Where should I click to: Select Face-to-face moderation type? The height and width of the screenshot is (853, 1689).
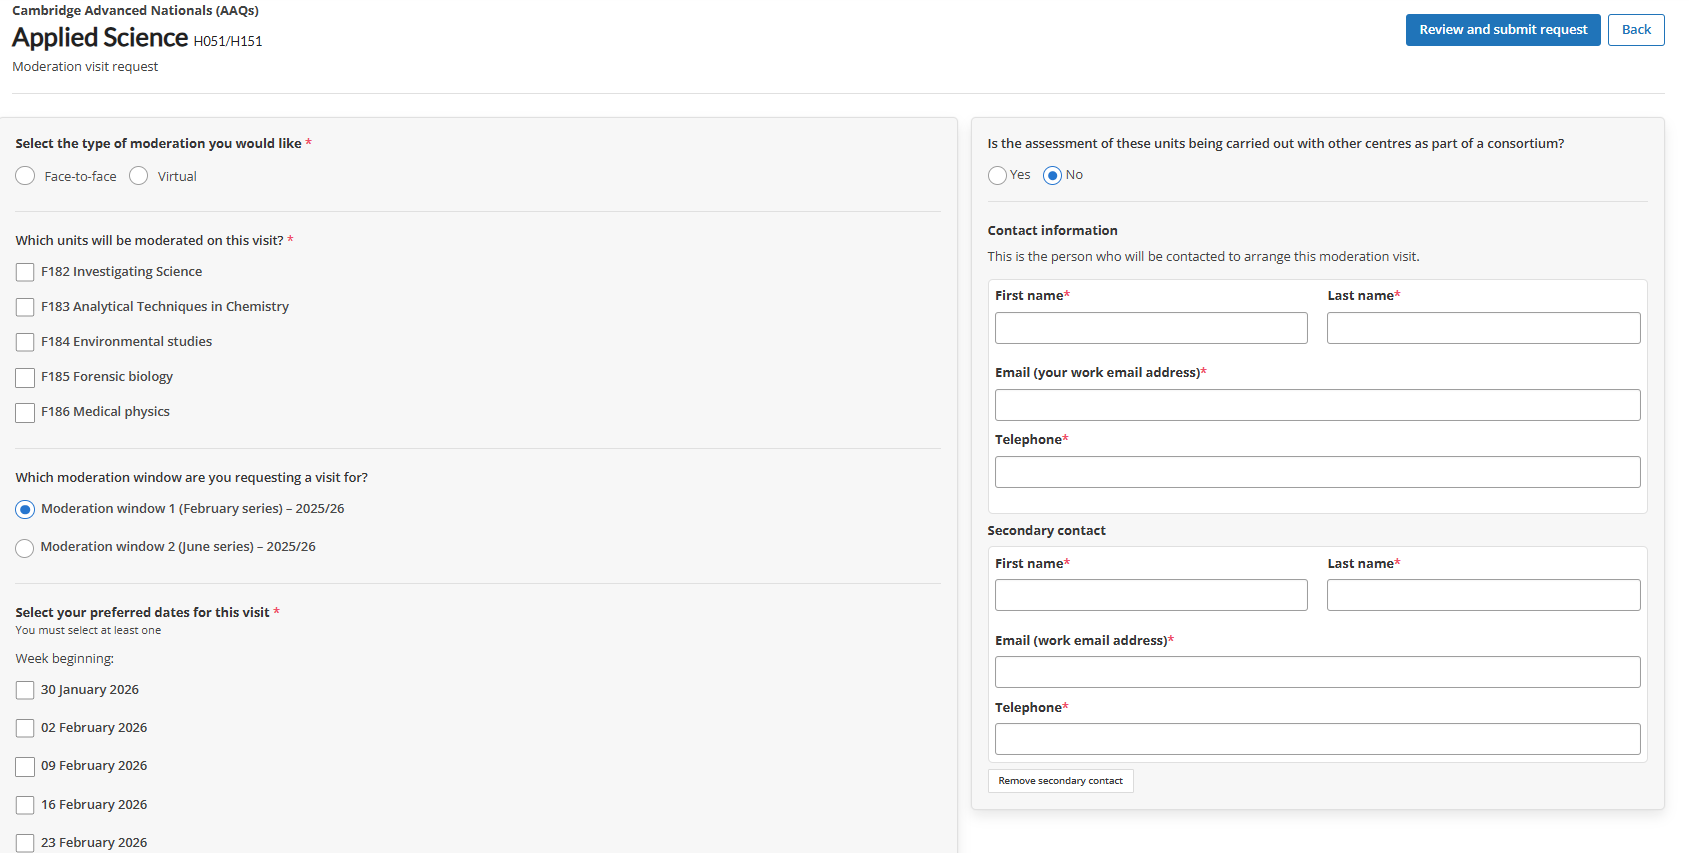[x=26, y=176]
